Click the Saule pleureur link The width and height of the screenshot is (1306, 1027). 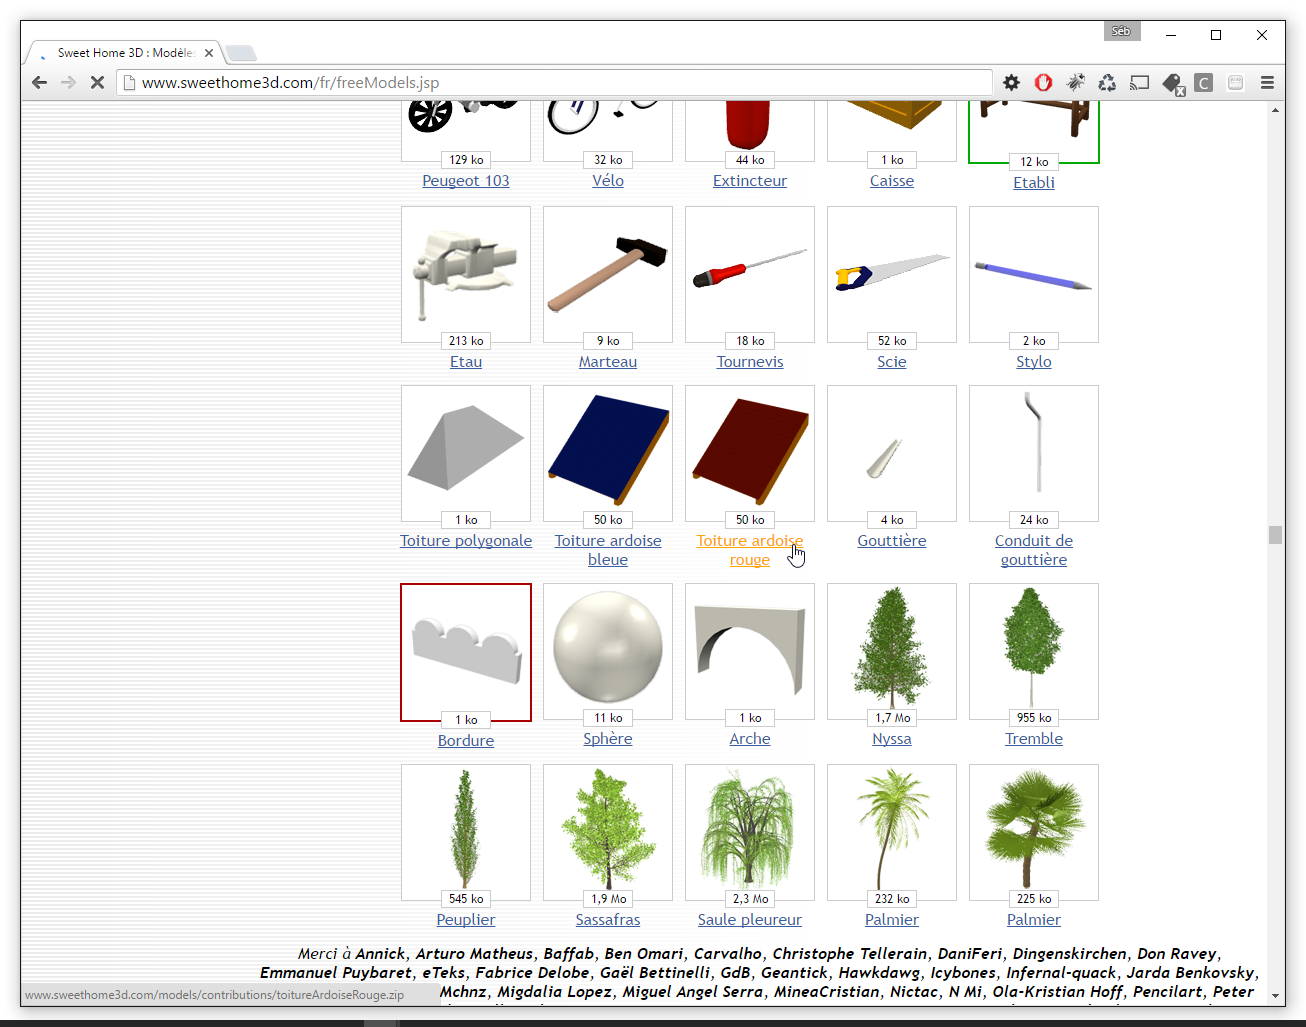(749, 920)
